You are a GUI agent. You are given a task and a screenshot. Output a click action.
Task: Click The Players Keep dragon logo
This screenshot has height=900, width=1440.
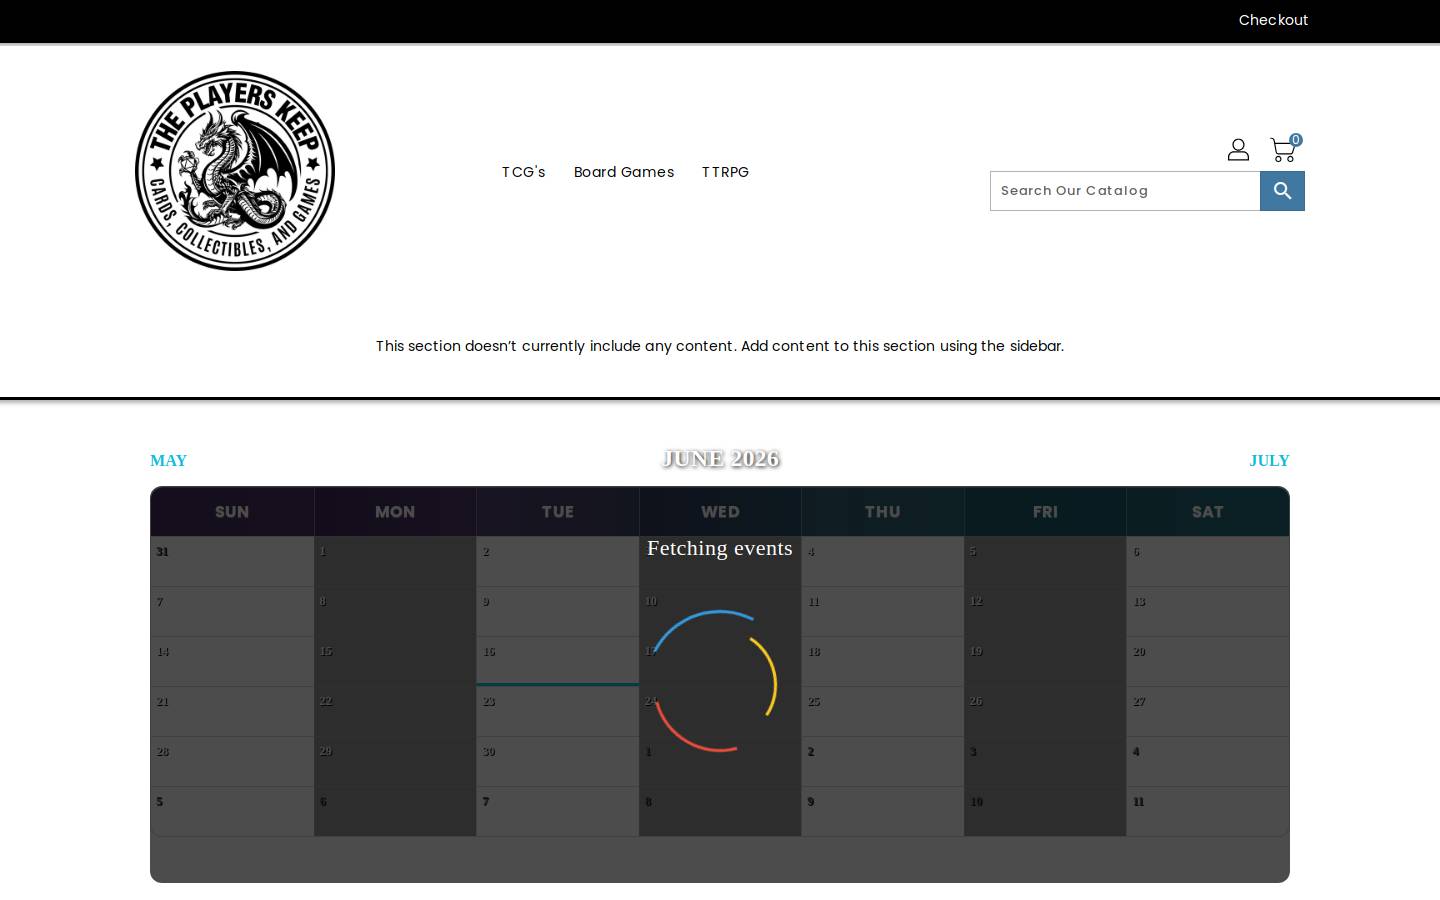(x=235, y=171)
